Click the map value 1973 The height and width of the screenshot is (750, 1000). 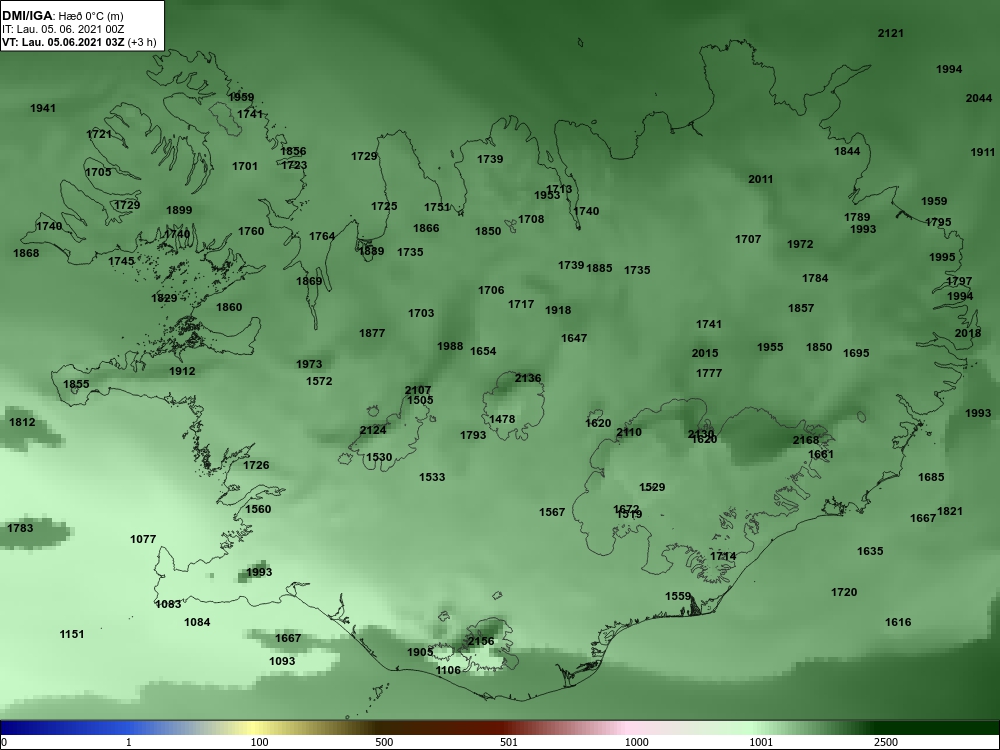coord(309,365)
